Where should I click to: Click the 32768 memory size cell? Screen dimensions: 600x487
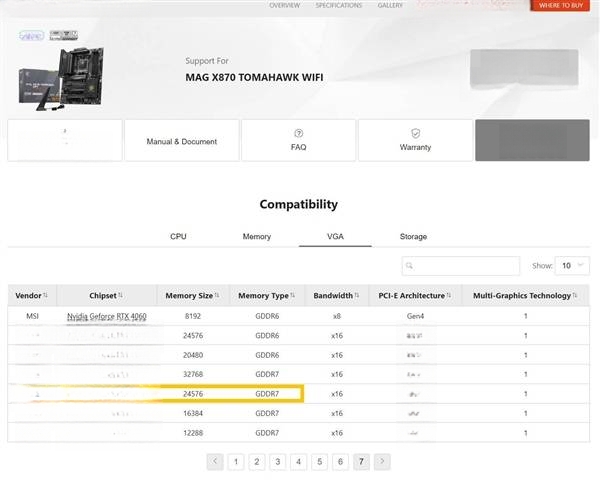pyautogui.click(x=192, y=374)
